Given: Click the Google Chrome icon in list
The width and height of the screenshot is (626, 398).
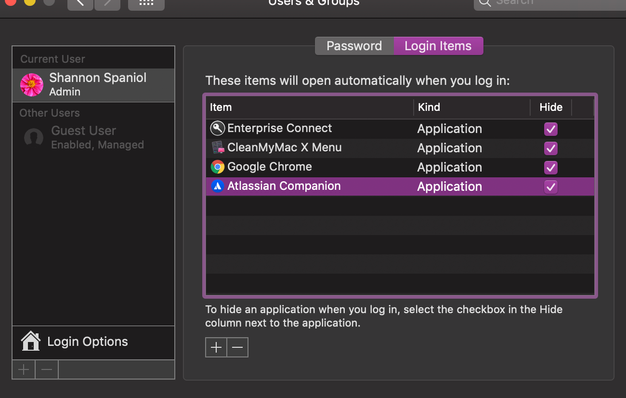Looking at the screenshot, I should (218, 167).
